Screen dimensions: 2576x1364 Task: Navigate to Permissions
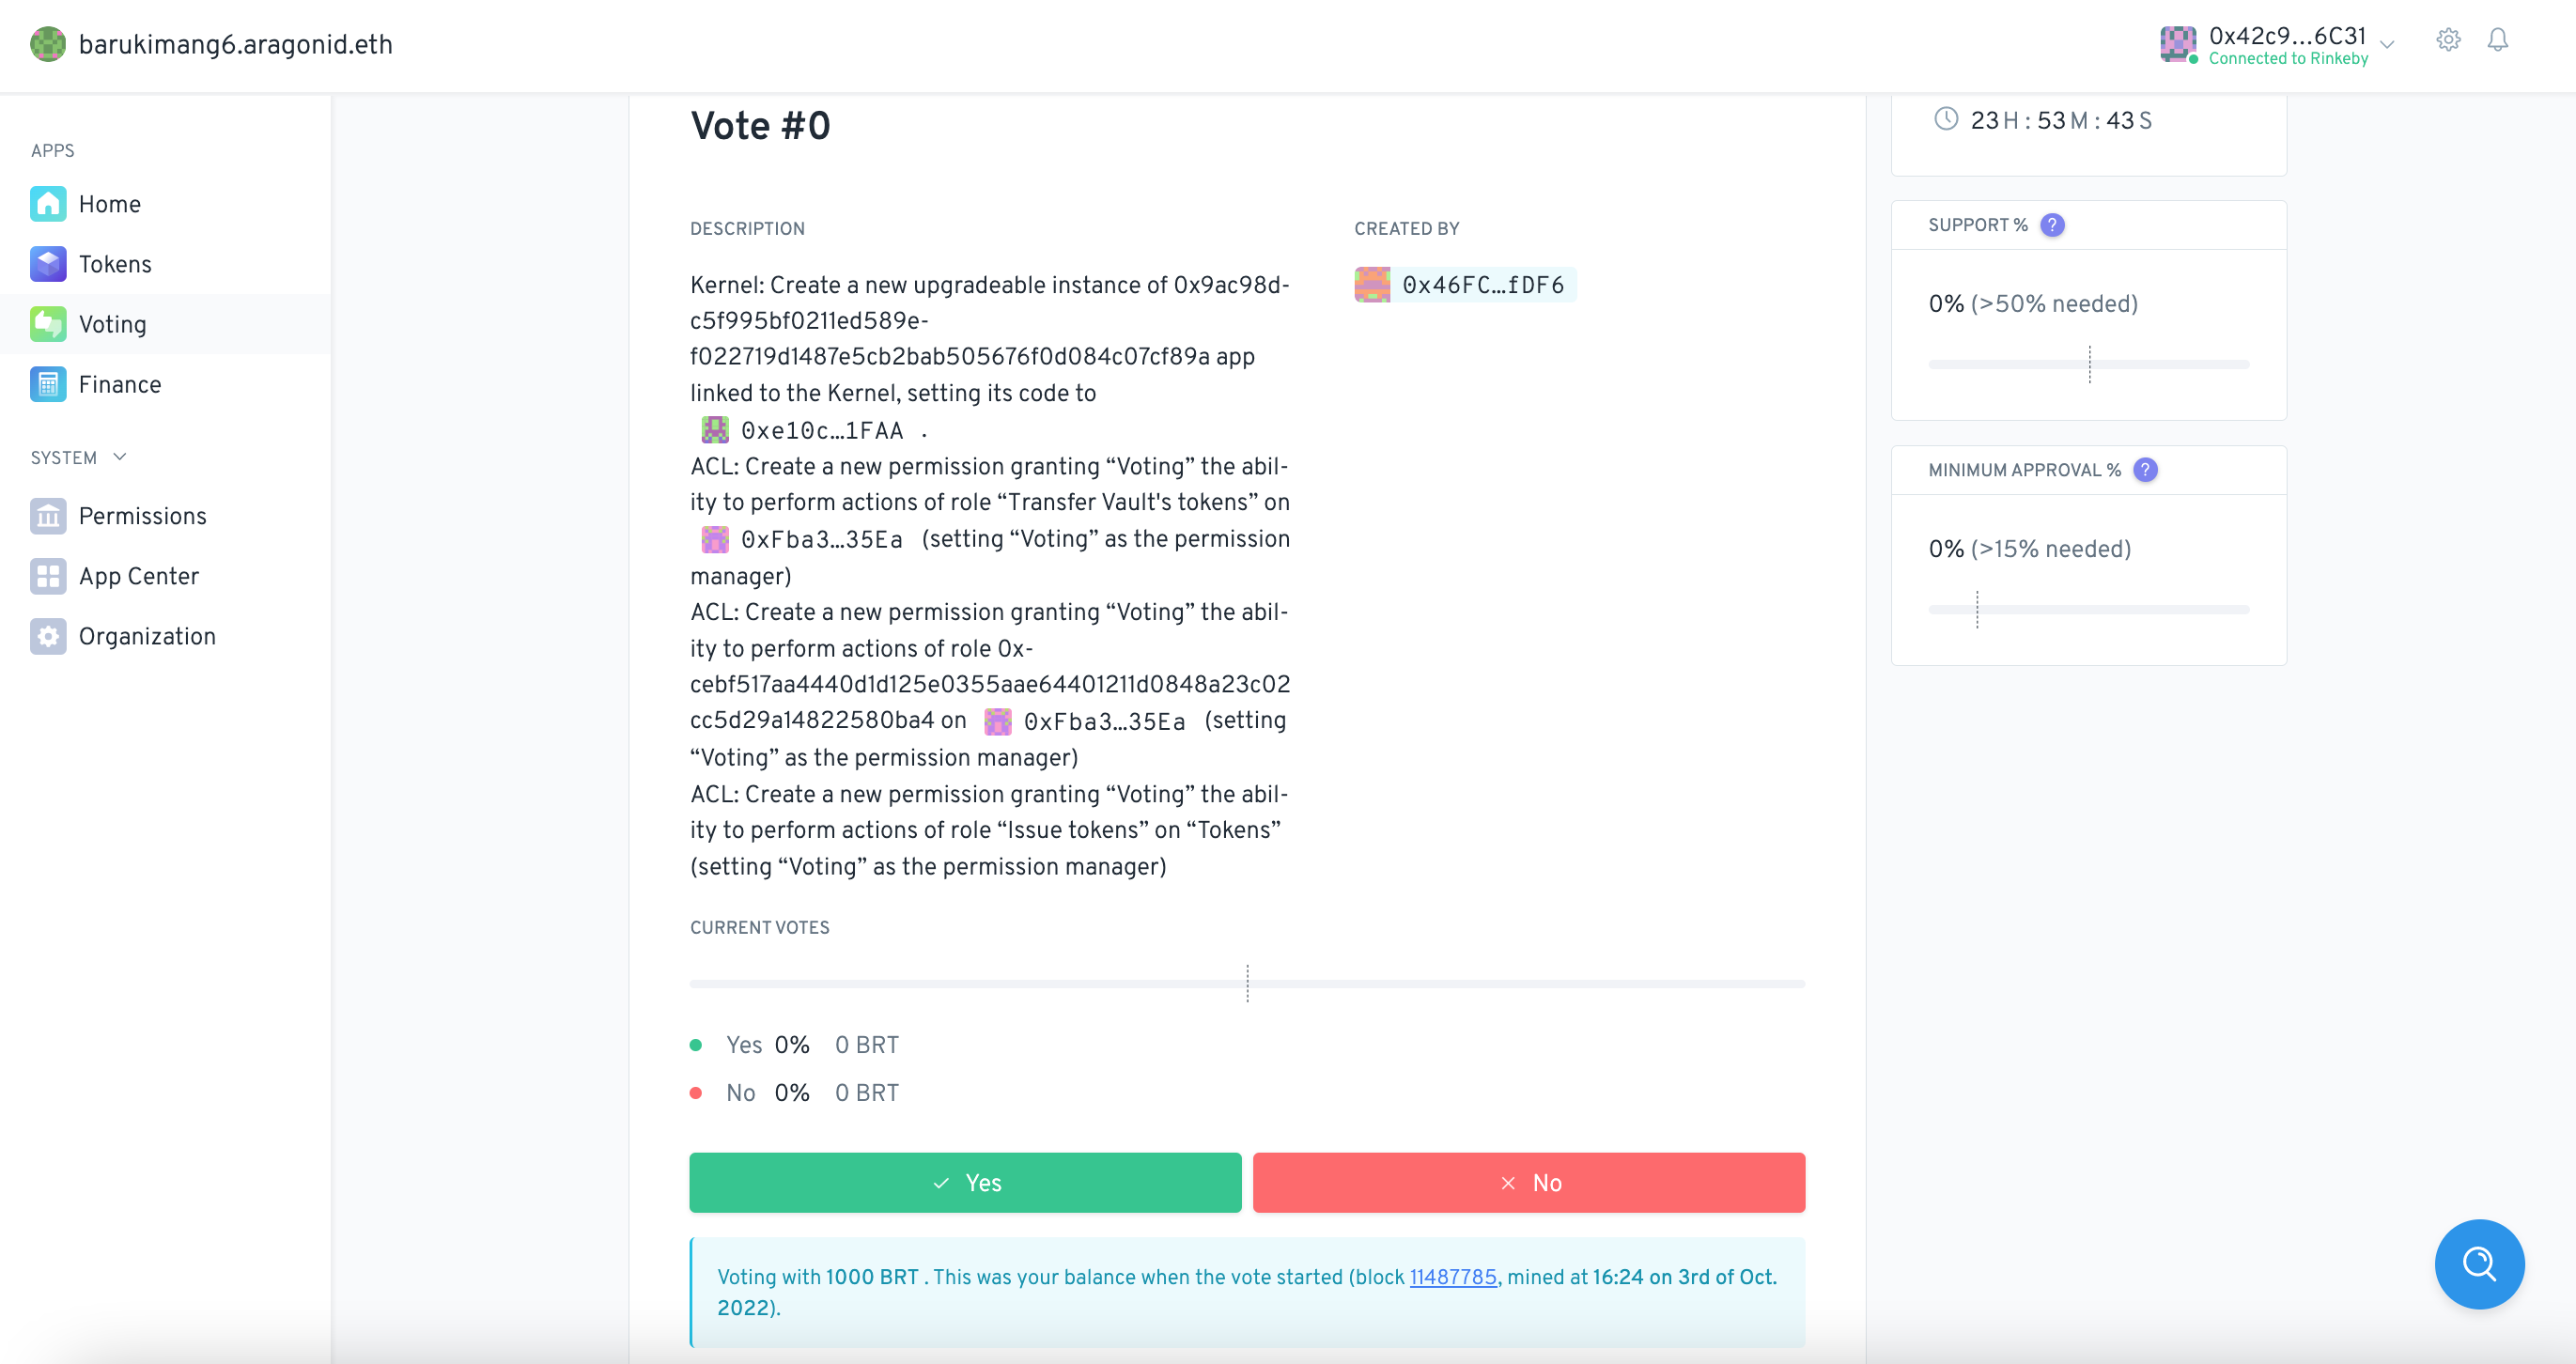pos(142,516)
